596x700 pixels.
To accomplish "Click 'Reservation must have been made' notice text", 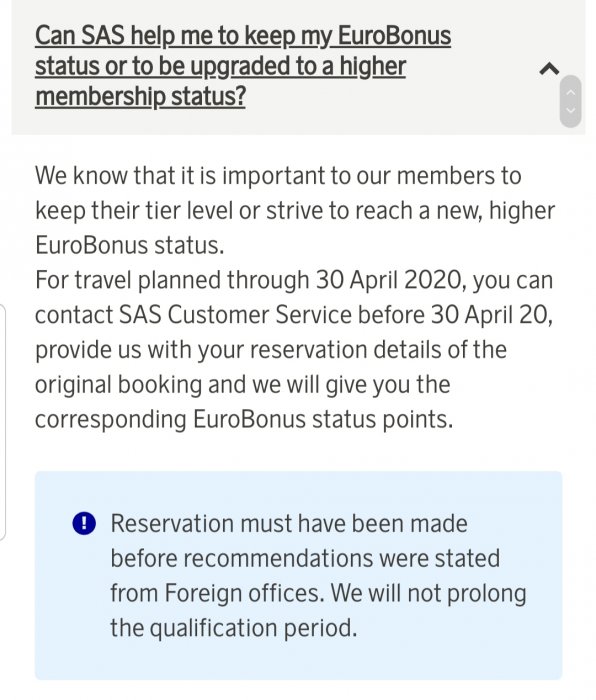I will pos(289,523).
